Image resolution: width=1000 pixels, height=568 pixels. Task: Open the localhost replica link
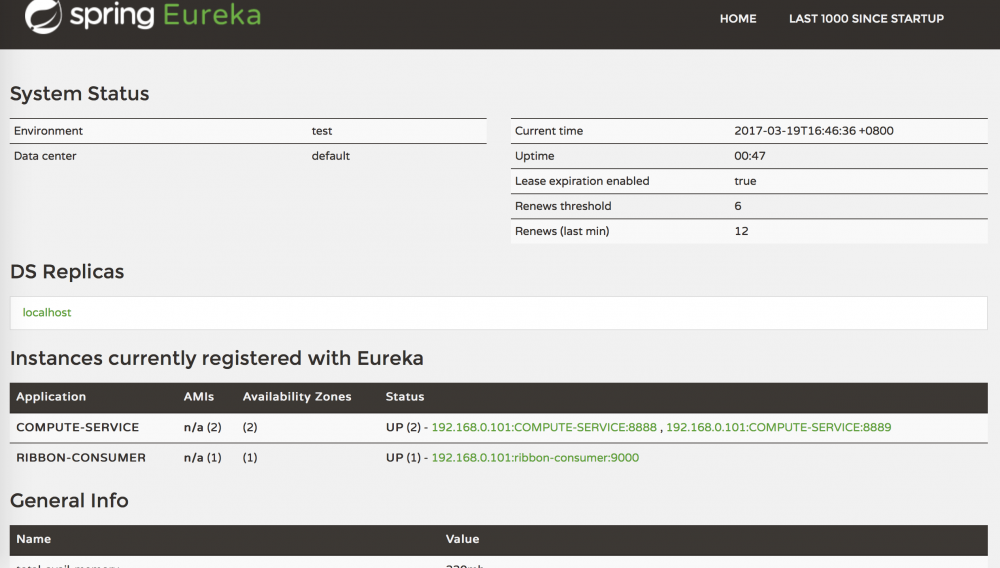point(47,312)
